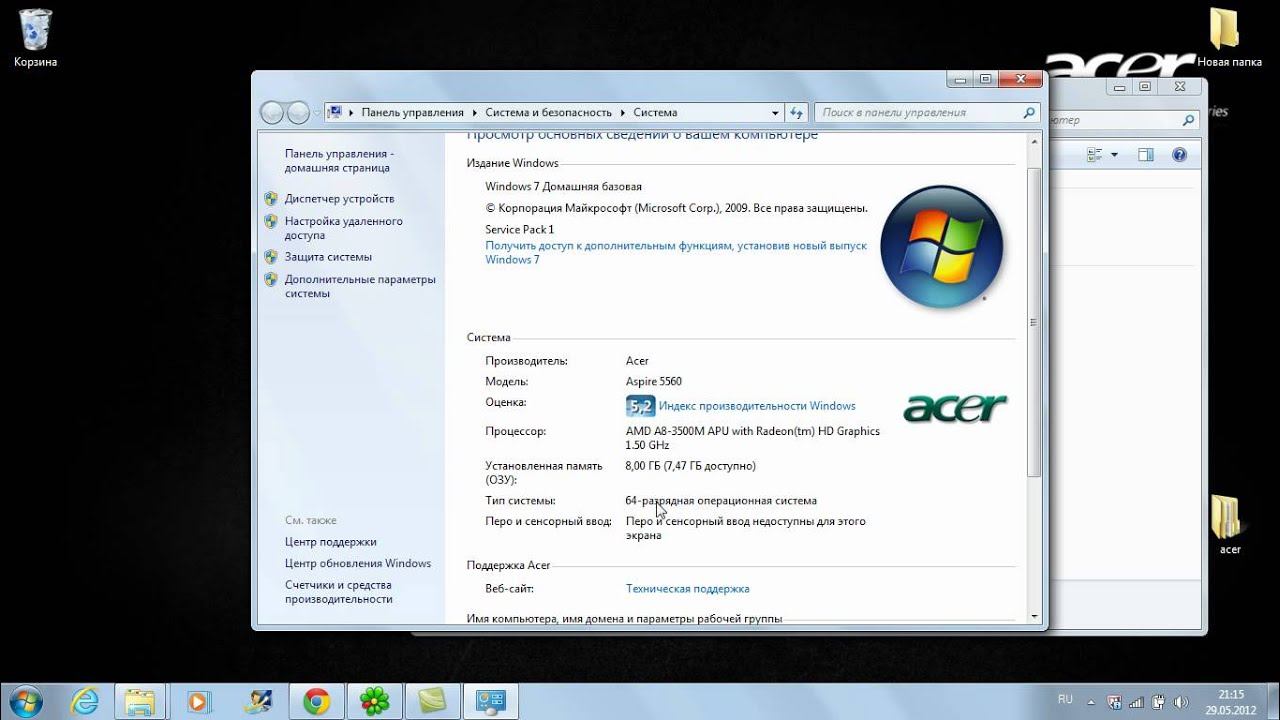Click the get new Windows 7 edition link
Screen dimensions: 1280x720
(676, 252)
